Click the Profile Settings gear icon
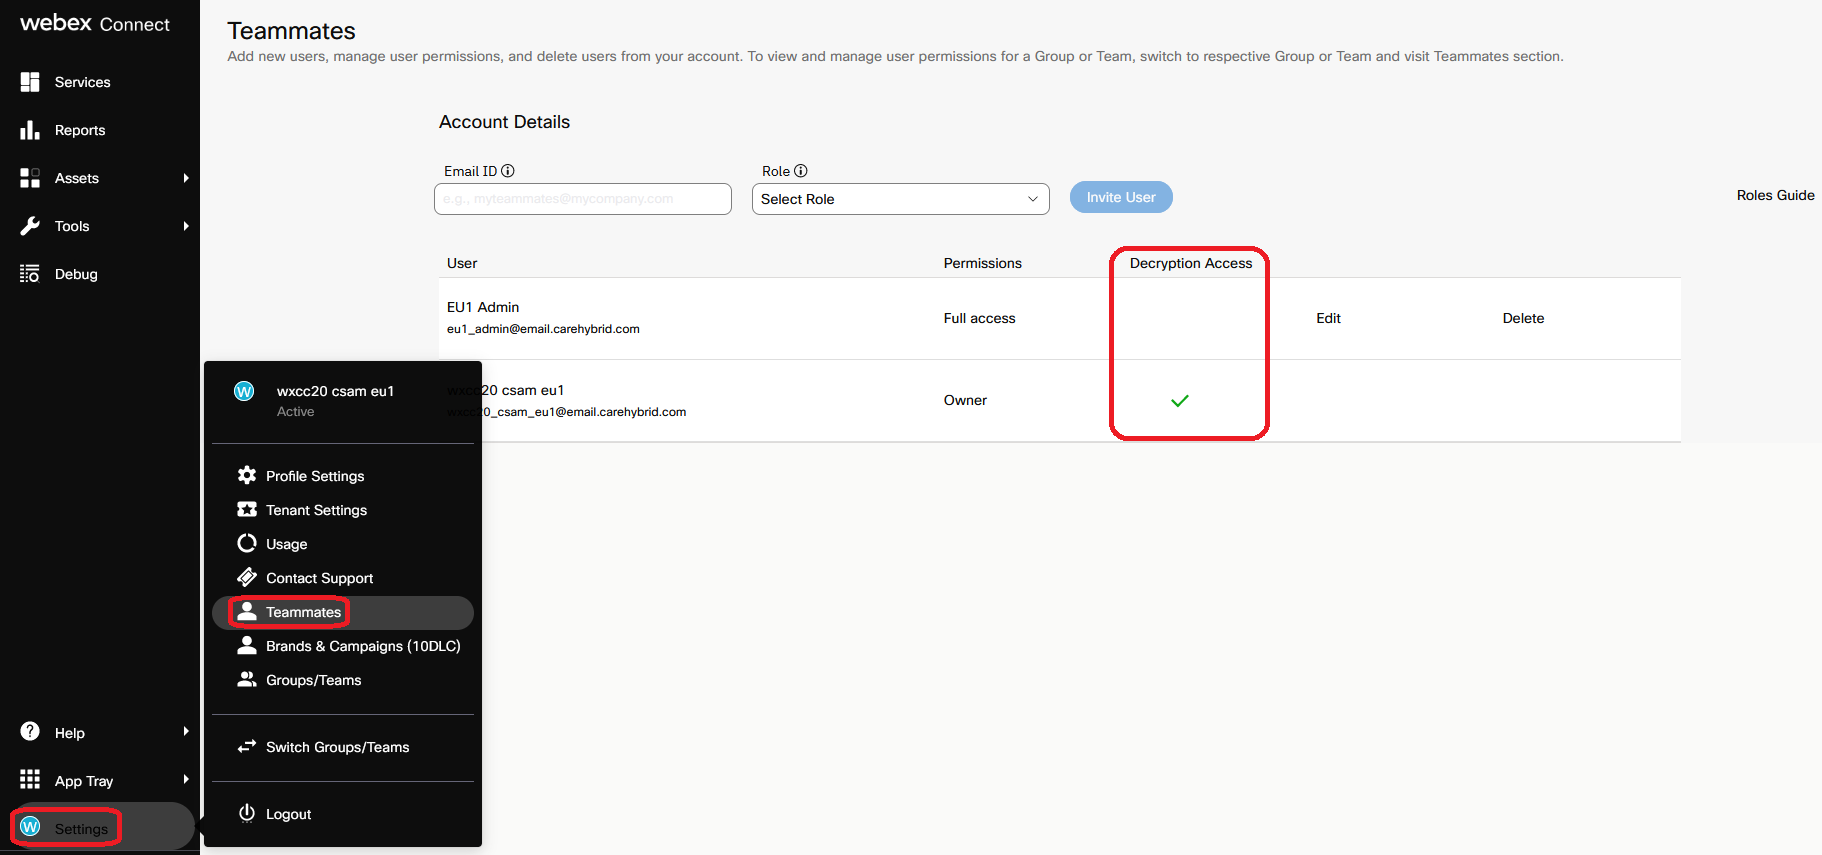This screenshot has width=1822, height=855. (247, 475)
